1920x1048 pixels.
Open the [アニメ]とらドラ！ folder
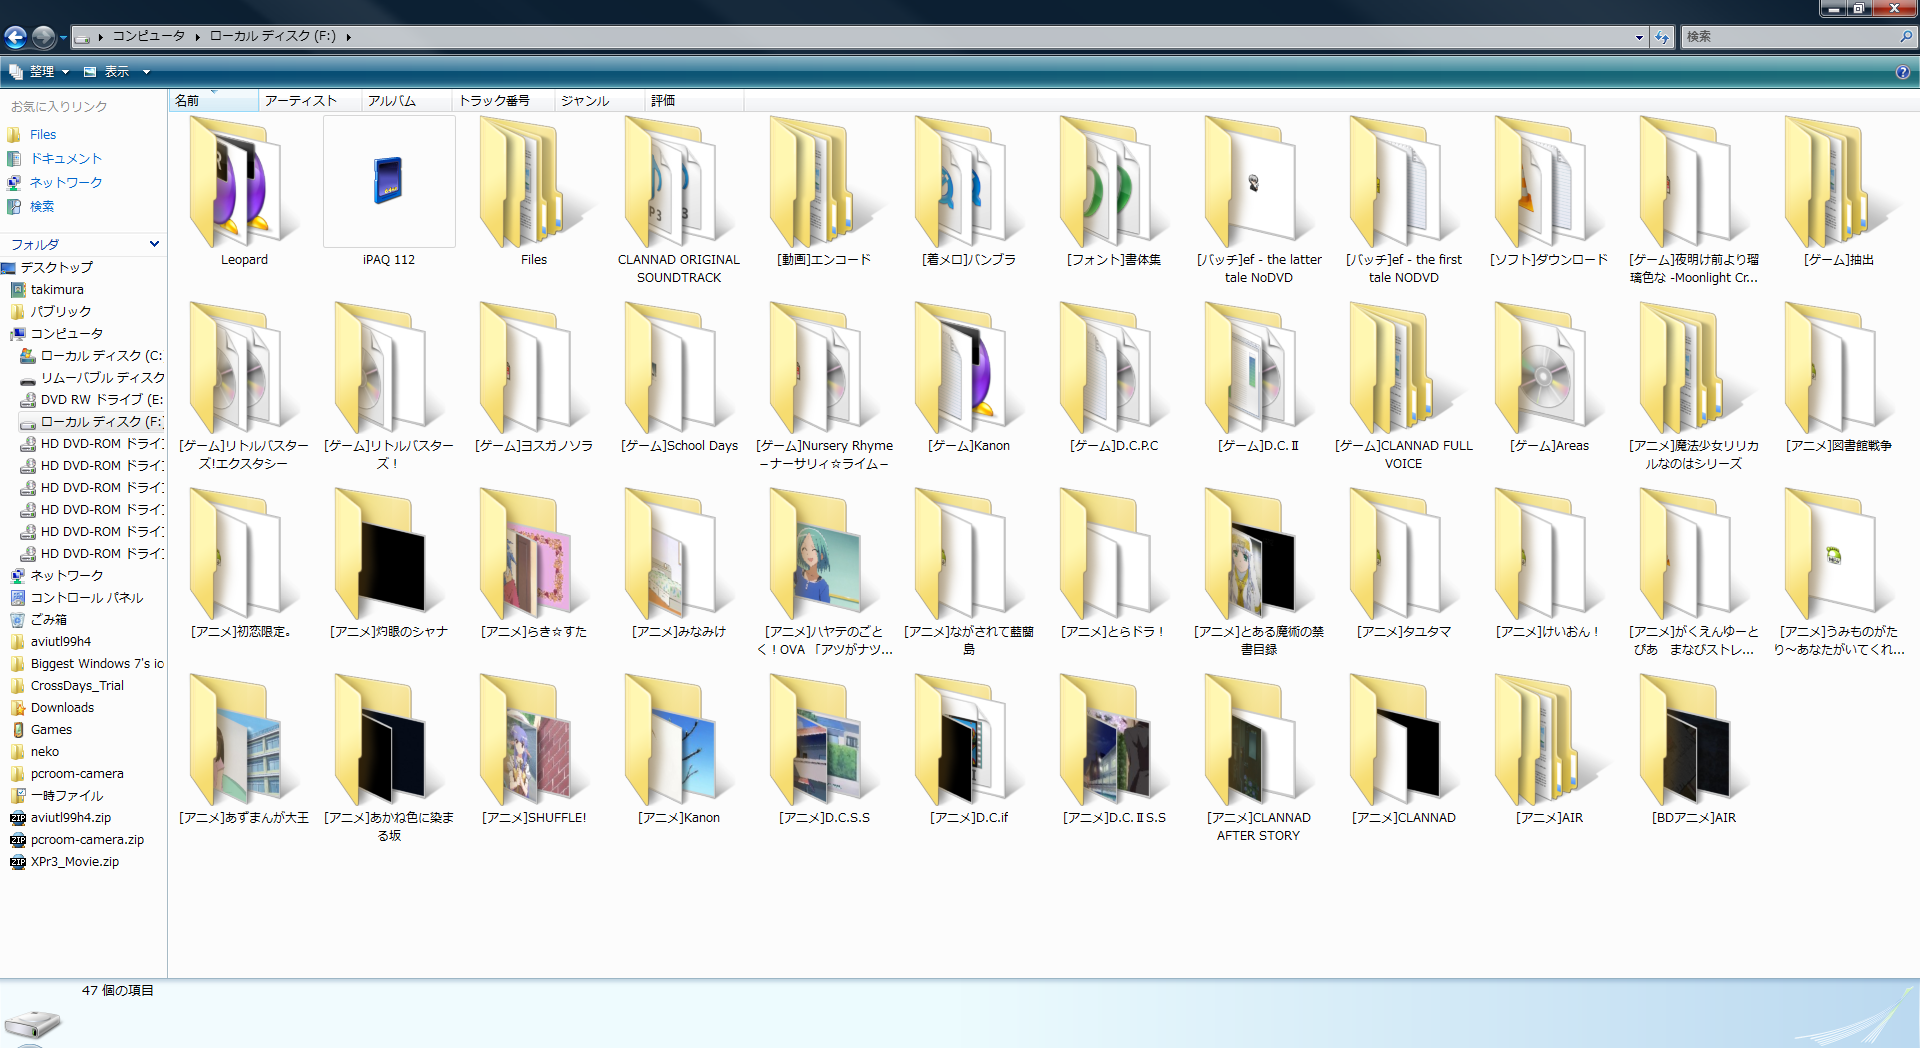click(1114, 555)
